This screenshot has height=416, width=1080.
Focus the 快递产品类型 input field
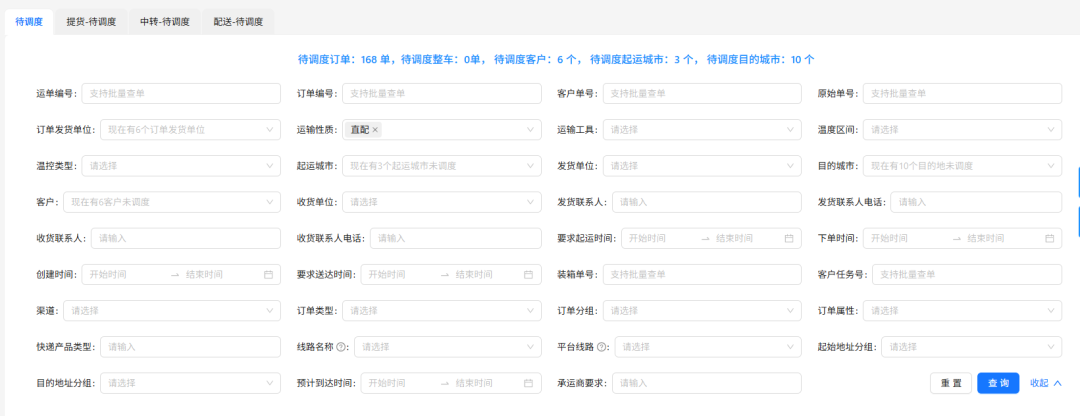191,347
